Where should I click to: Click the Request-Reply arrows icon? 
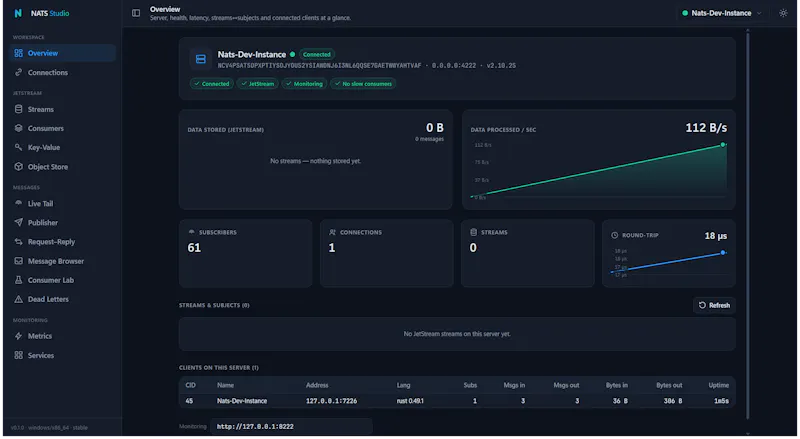point(19,242)
